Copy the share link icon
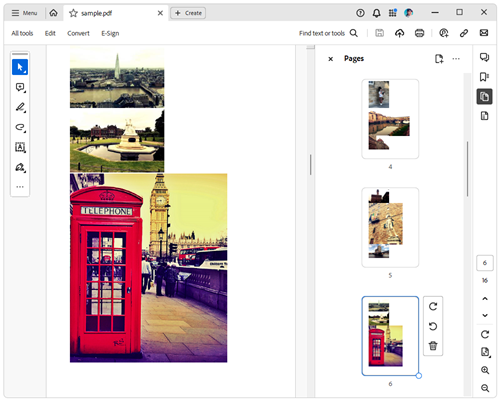The height and width of the screenshot is (402, 500). coord(464,33)
